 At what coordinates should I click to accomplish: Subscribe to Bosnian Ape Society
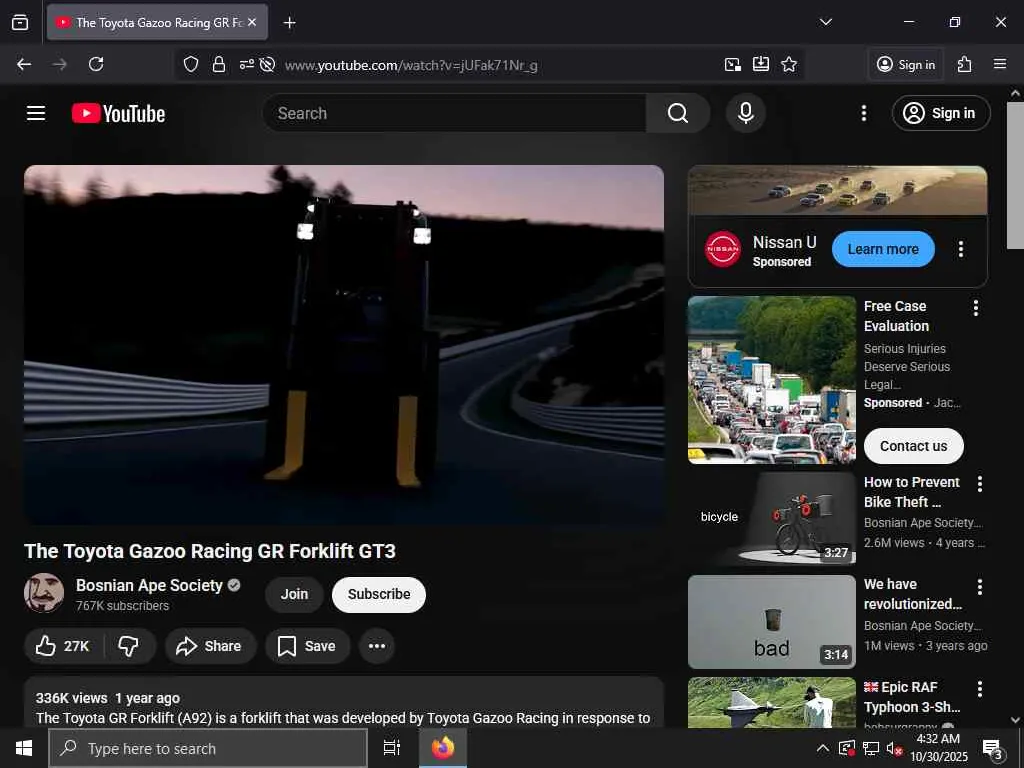379,594
